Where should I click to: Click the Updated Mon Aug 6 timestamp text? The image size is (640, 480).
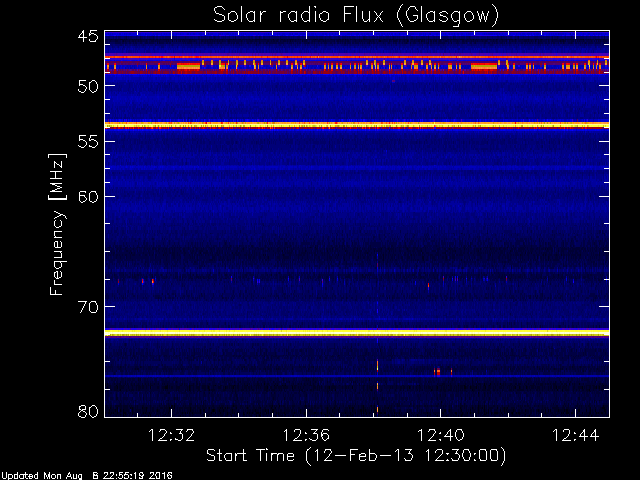tap(87, 476)
